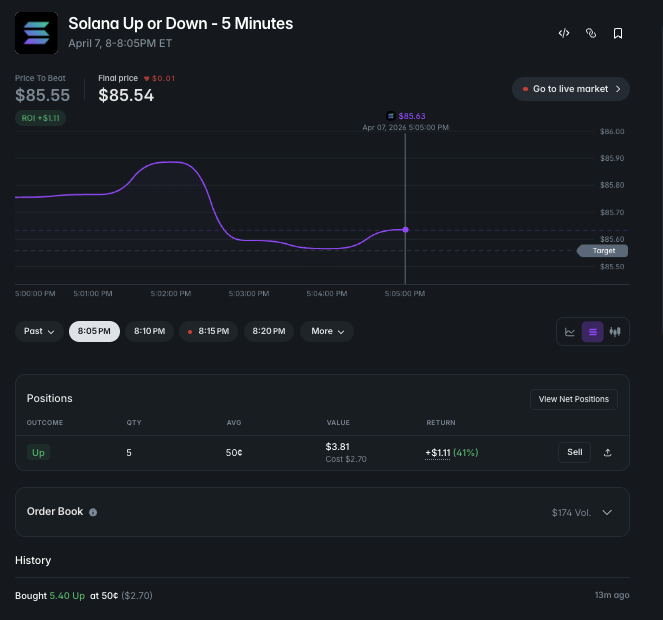Click the 5:03:00 PM axis label

point(249,294)
